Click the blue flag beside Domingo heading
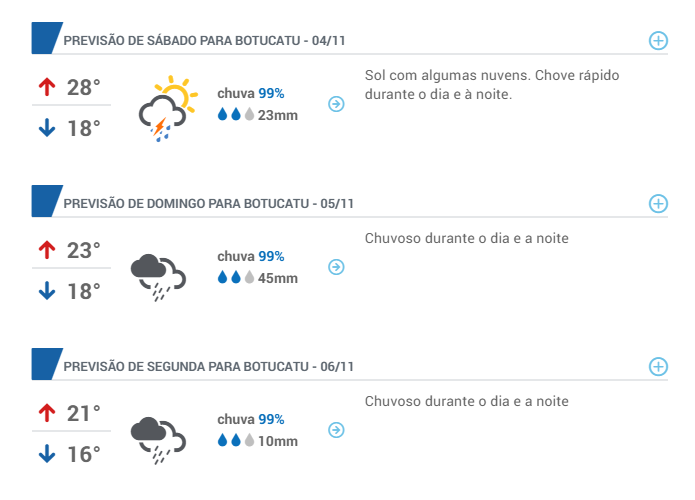Image resolution: width=695 pixels, height=500 pixels. [x=47, y=201]
